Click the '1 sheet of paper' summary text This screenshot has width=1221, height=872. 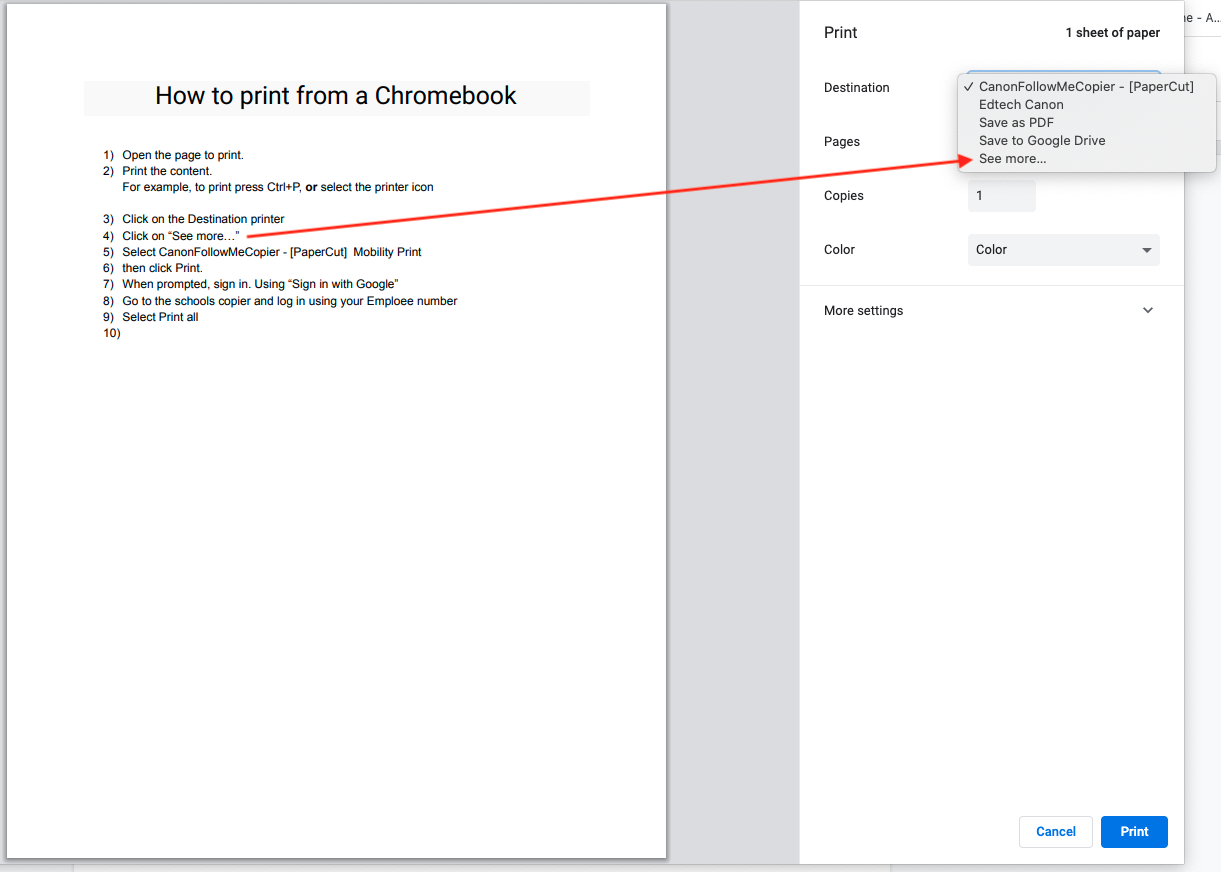tap(1112, 33)
